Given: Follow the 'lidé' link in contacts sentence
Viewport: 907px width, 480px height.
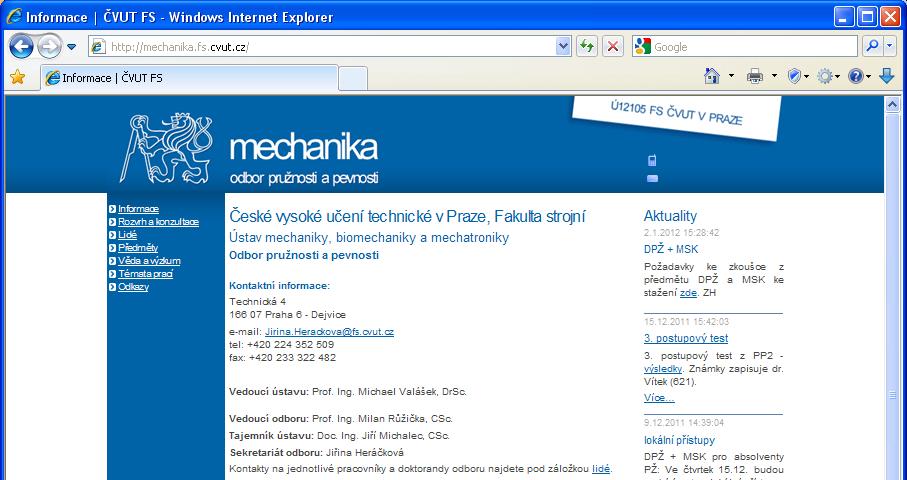Looking at the screenshot, I should pos(601,468).
